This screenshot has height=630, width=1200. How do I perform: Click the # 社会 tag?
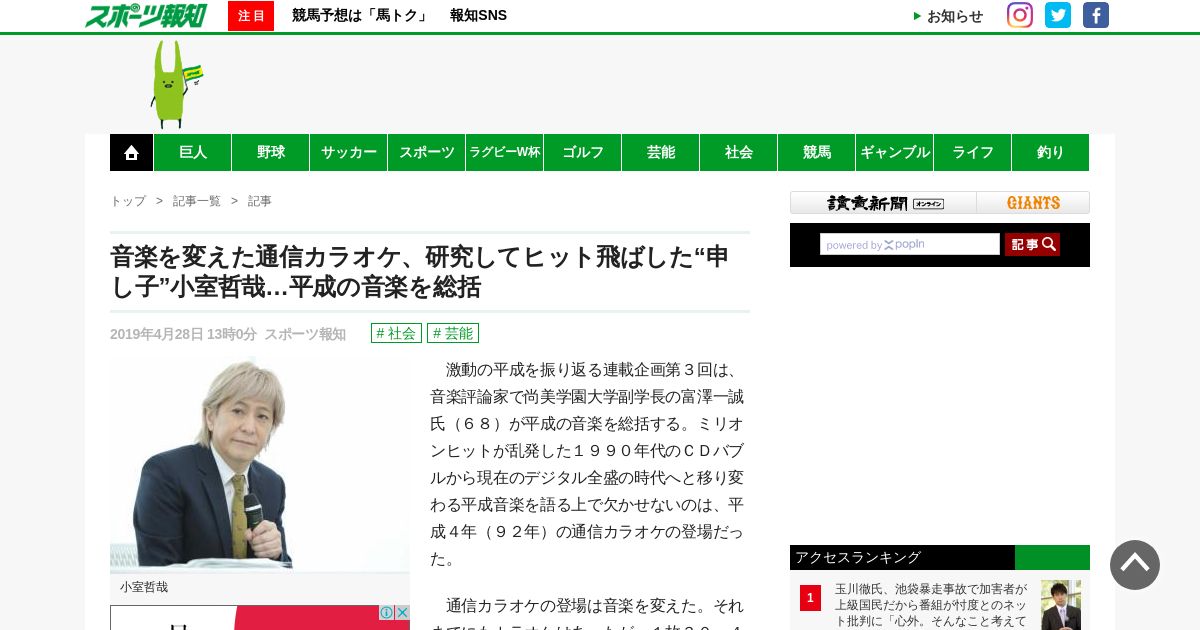click(x=396, y=333)
